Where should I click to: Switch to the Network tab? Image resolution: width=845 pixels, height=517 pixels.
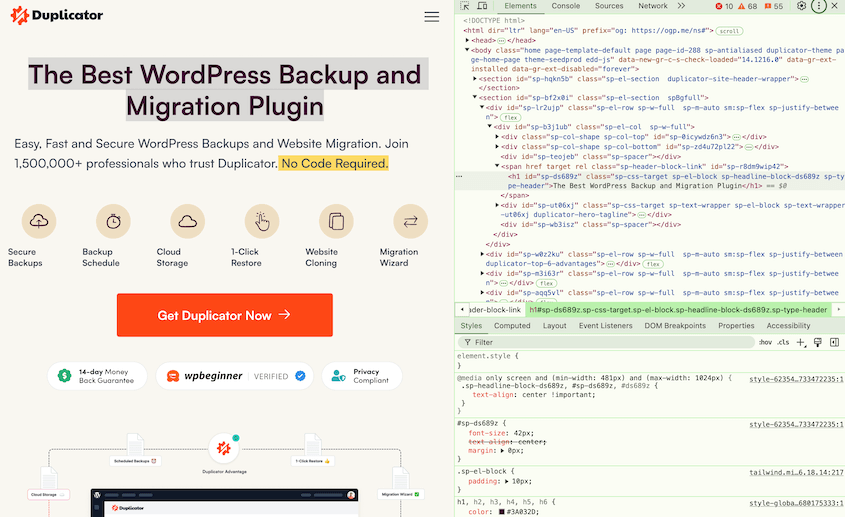(x=653, y=6)
